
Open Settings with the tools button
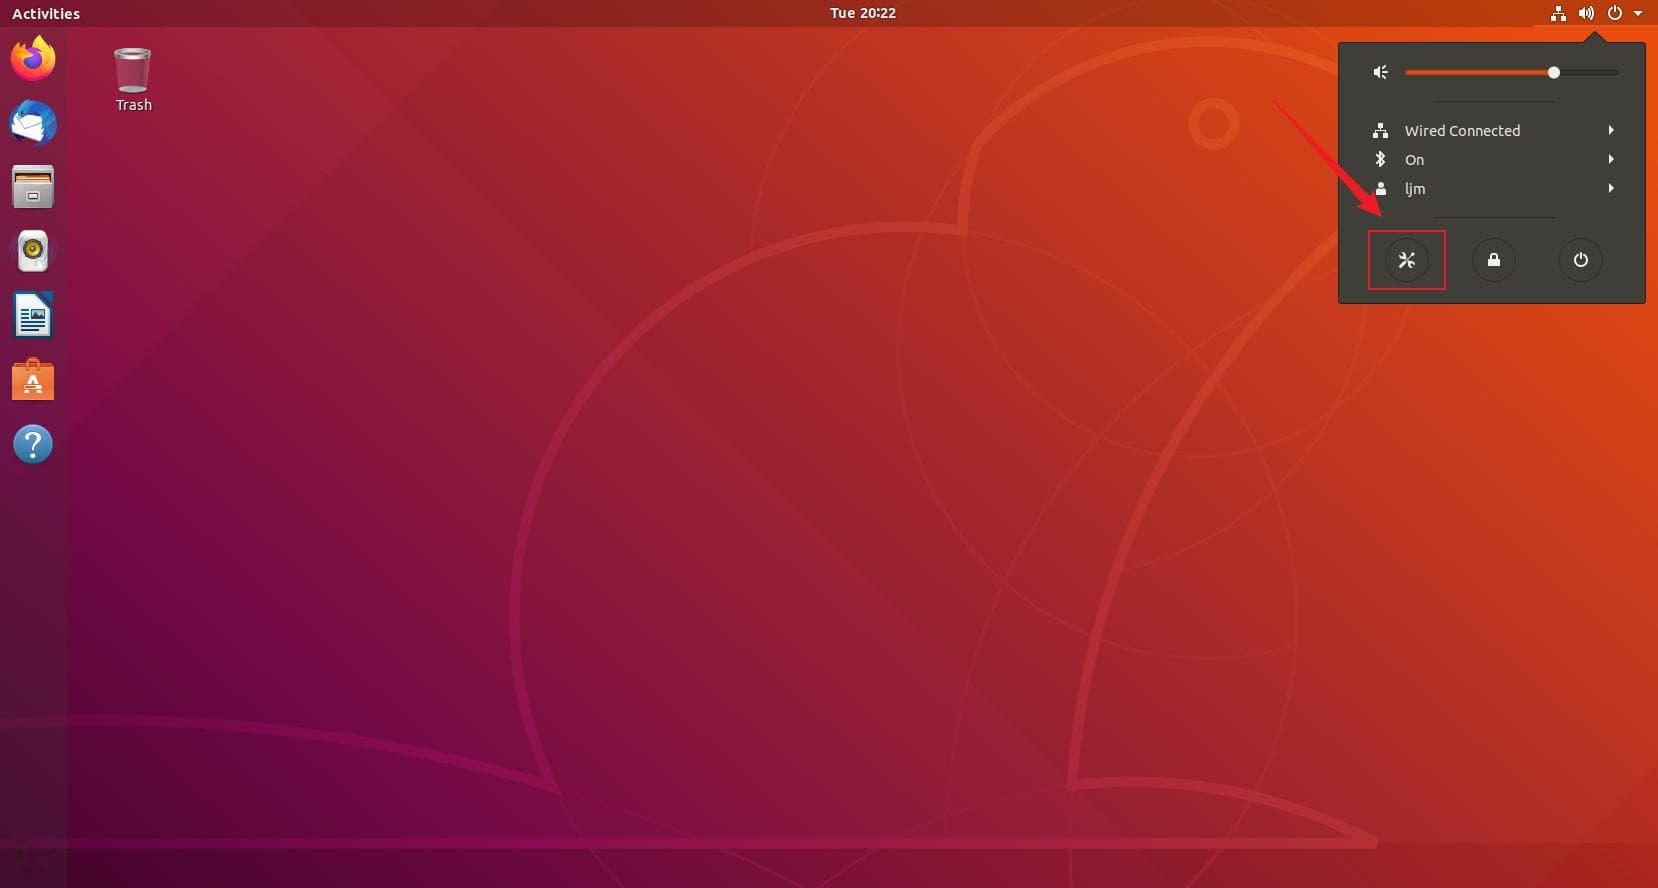[x=1407, y=260]
